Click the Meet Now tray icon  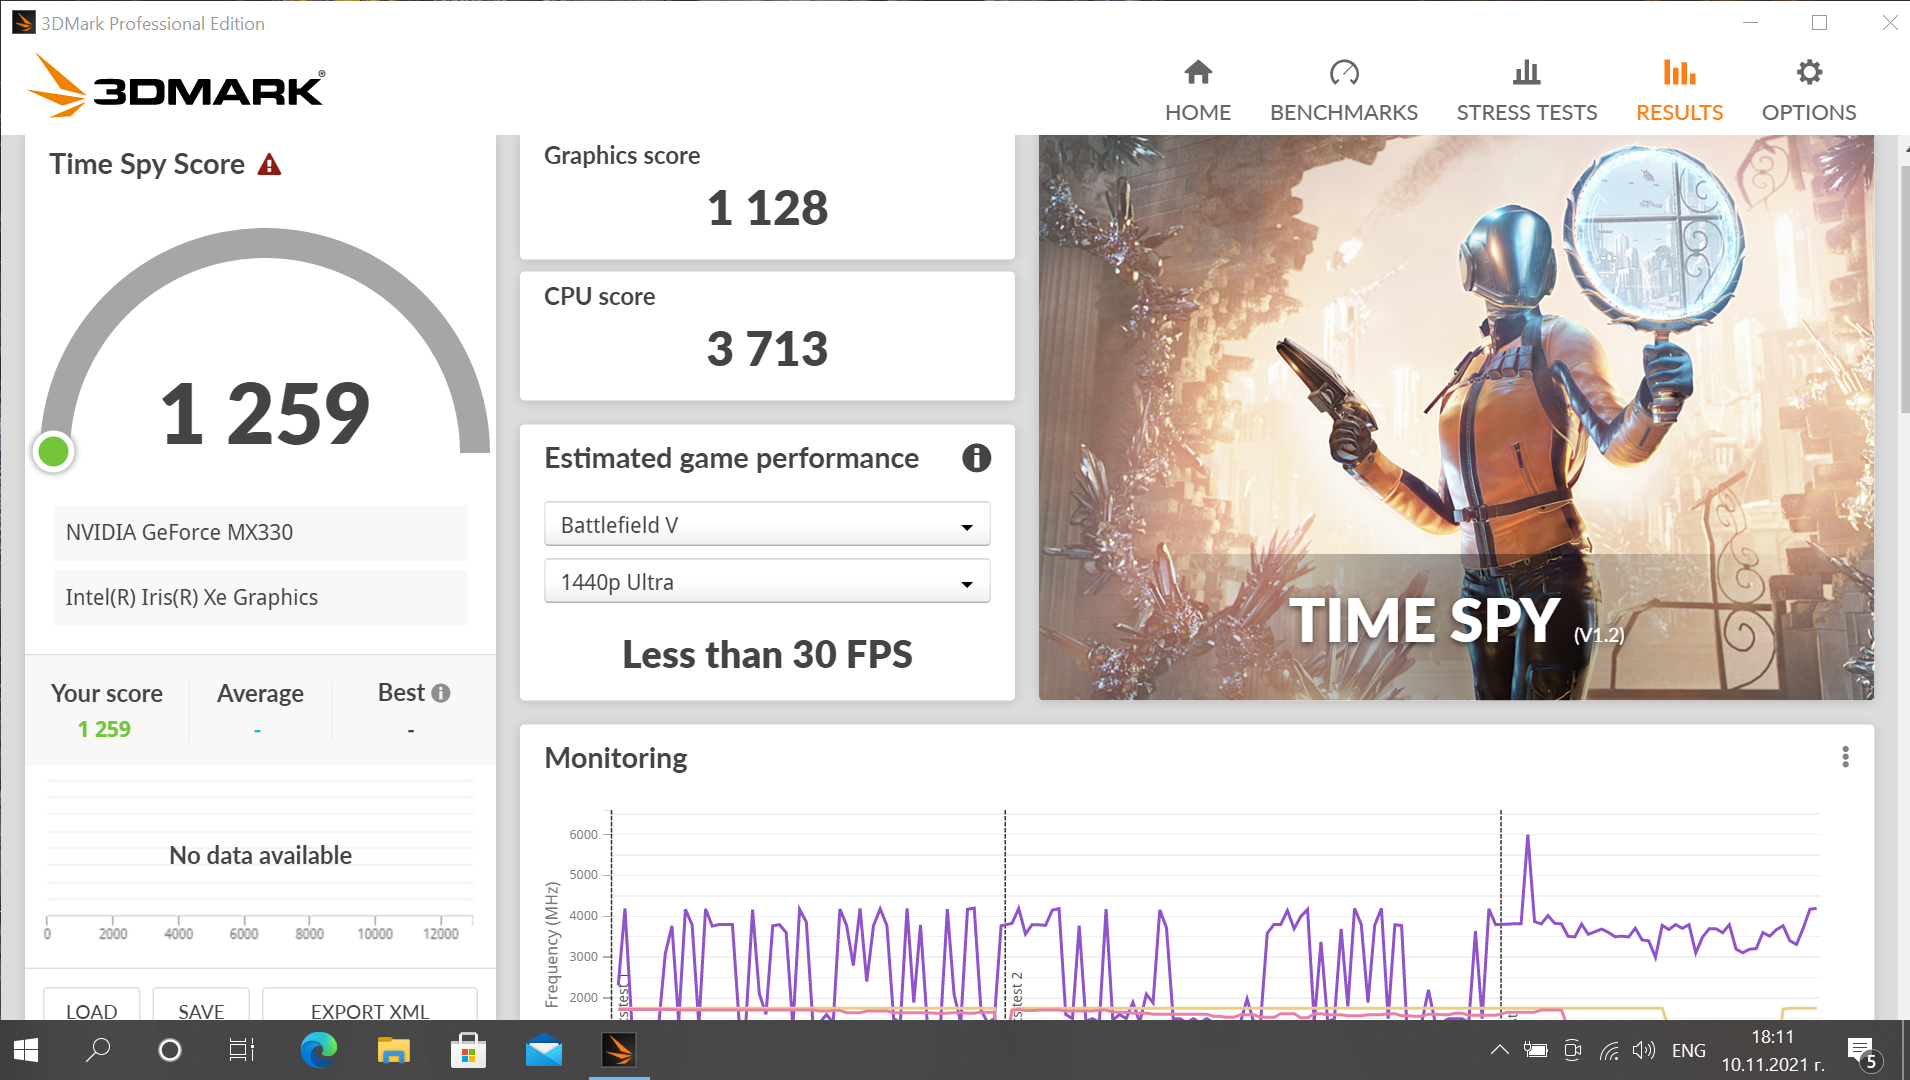click(1572, 1050)
